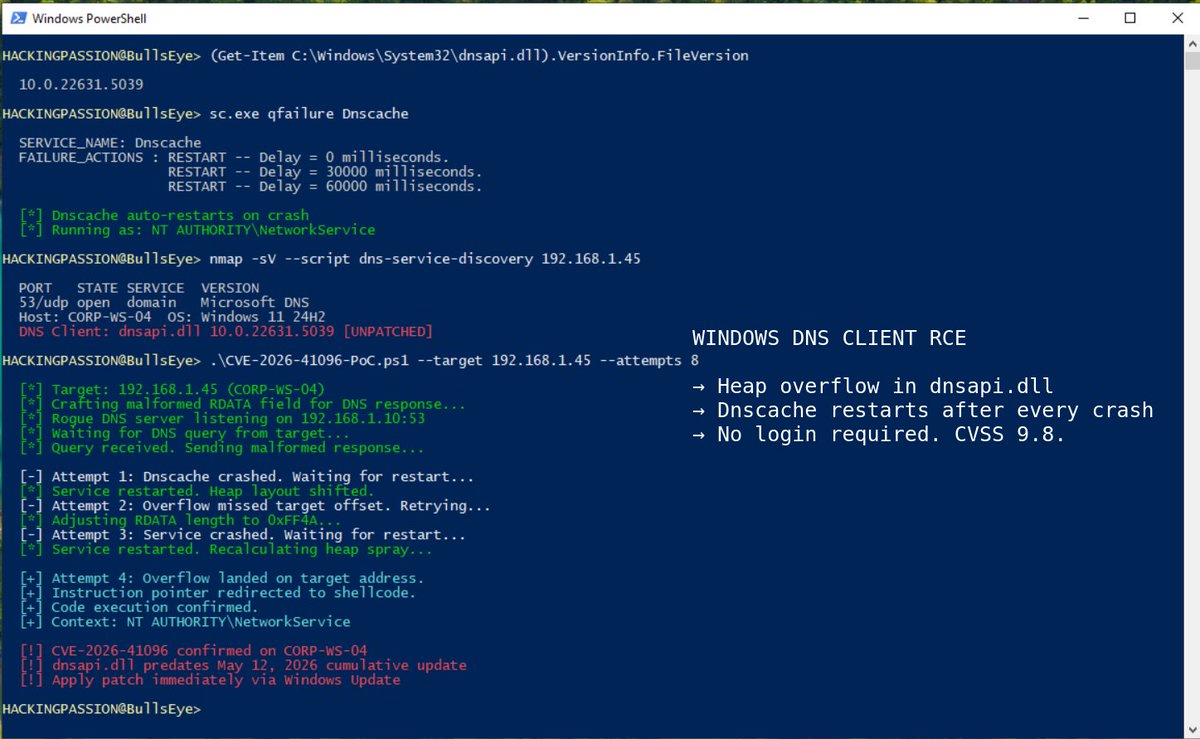This screenshot has width=1200, height=739.
Task: Click the scrollbar down arrow at bottom
Action: click(1191, 729)
